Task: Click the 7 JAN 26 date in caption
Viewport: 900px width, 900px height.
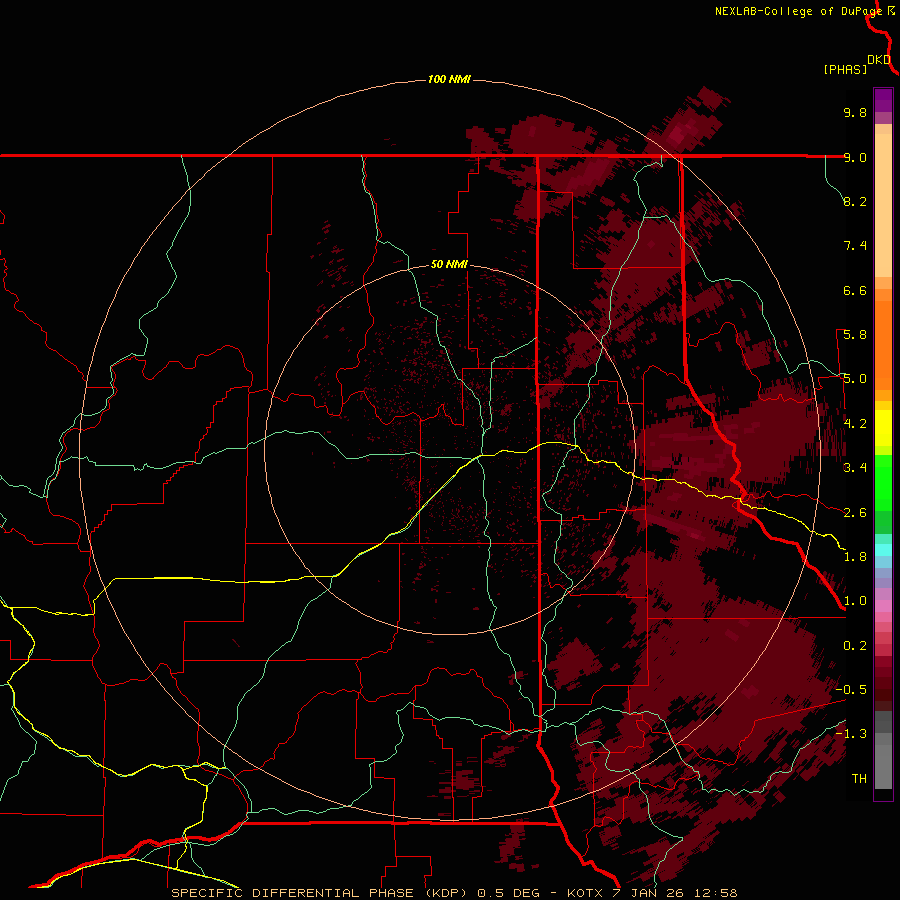Action: pyautogui.click(x=650, y=893)
